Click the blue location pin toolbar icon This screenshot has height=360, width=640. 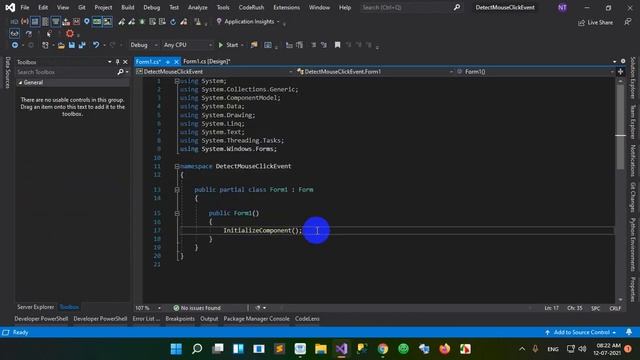(87, 21)
